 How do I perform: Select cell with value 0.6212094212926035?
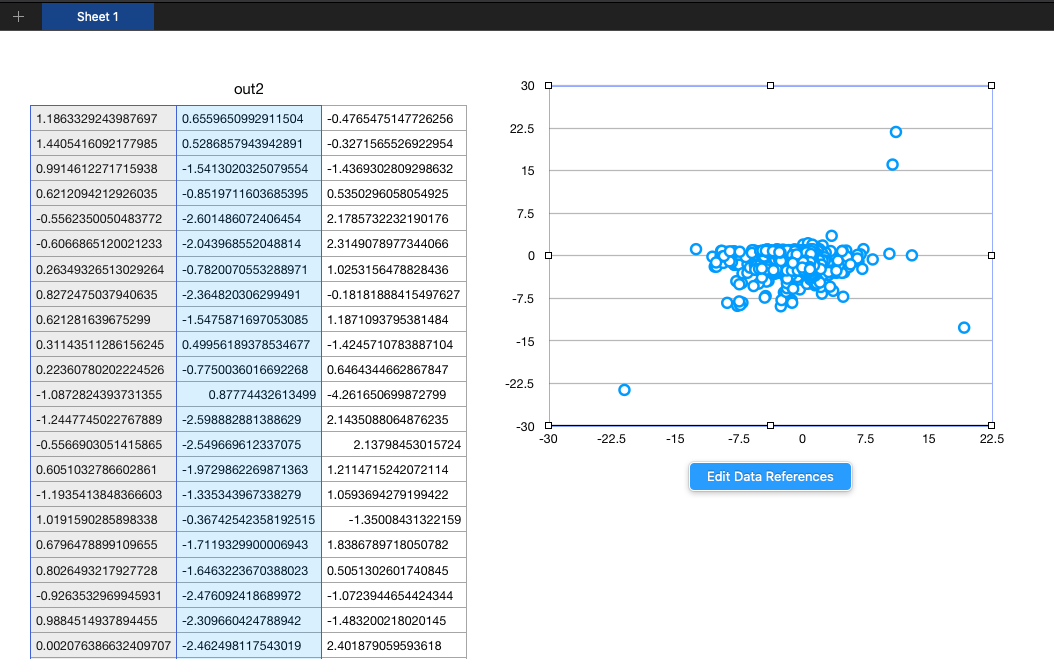click(104, 194)
